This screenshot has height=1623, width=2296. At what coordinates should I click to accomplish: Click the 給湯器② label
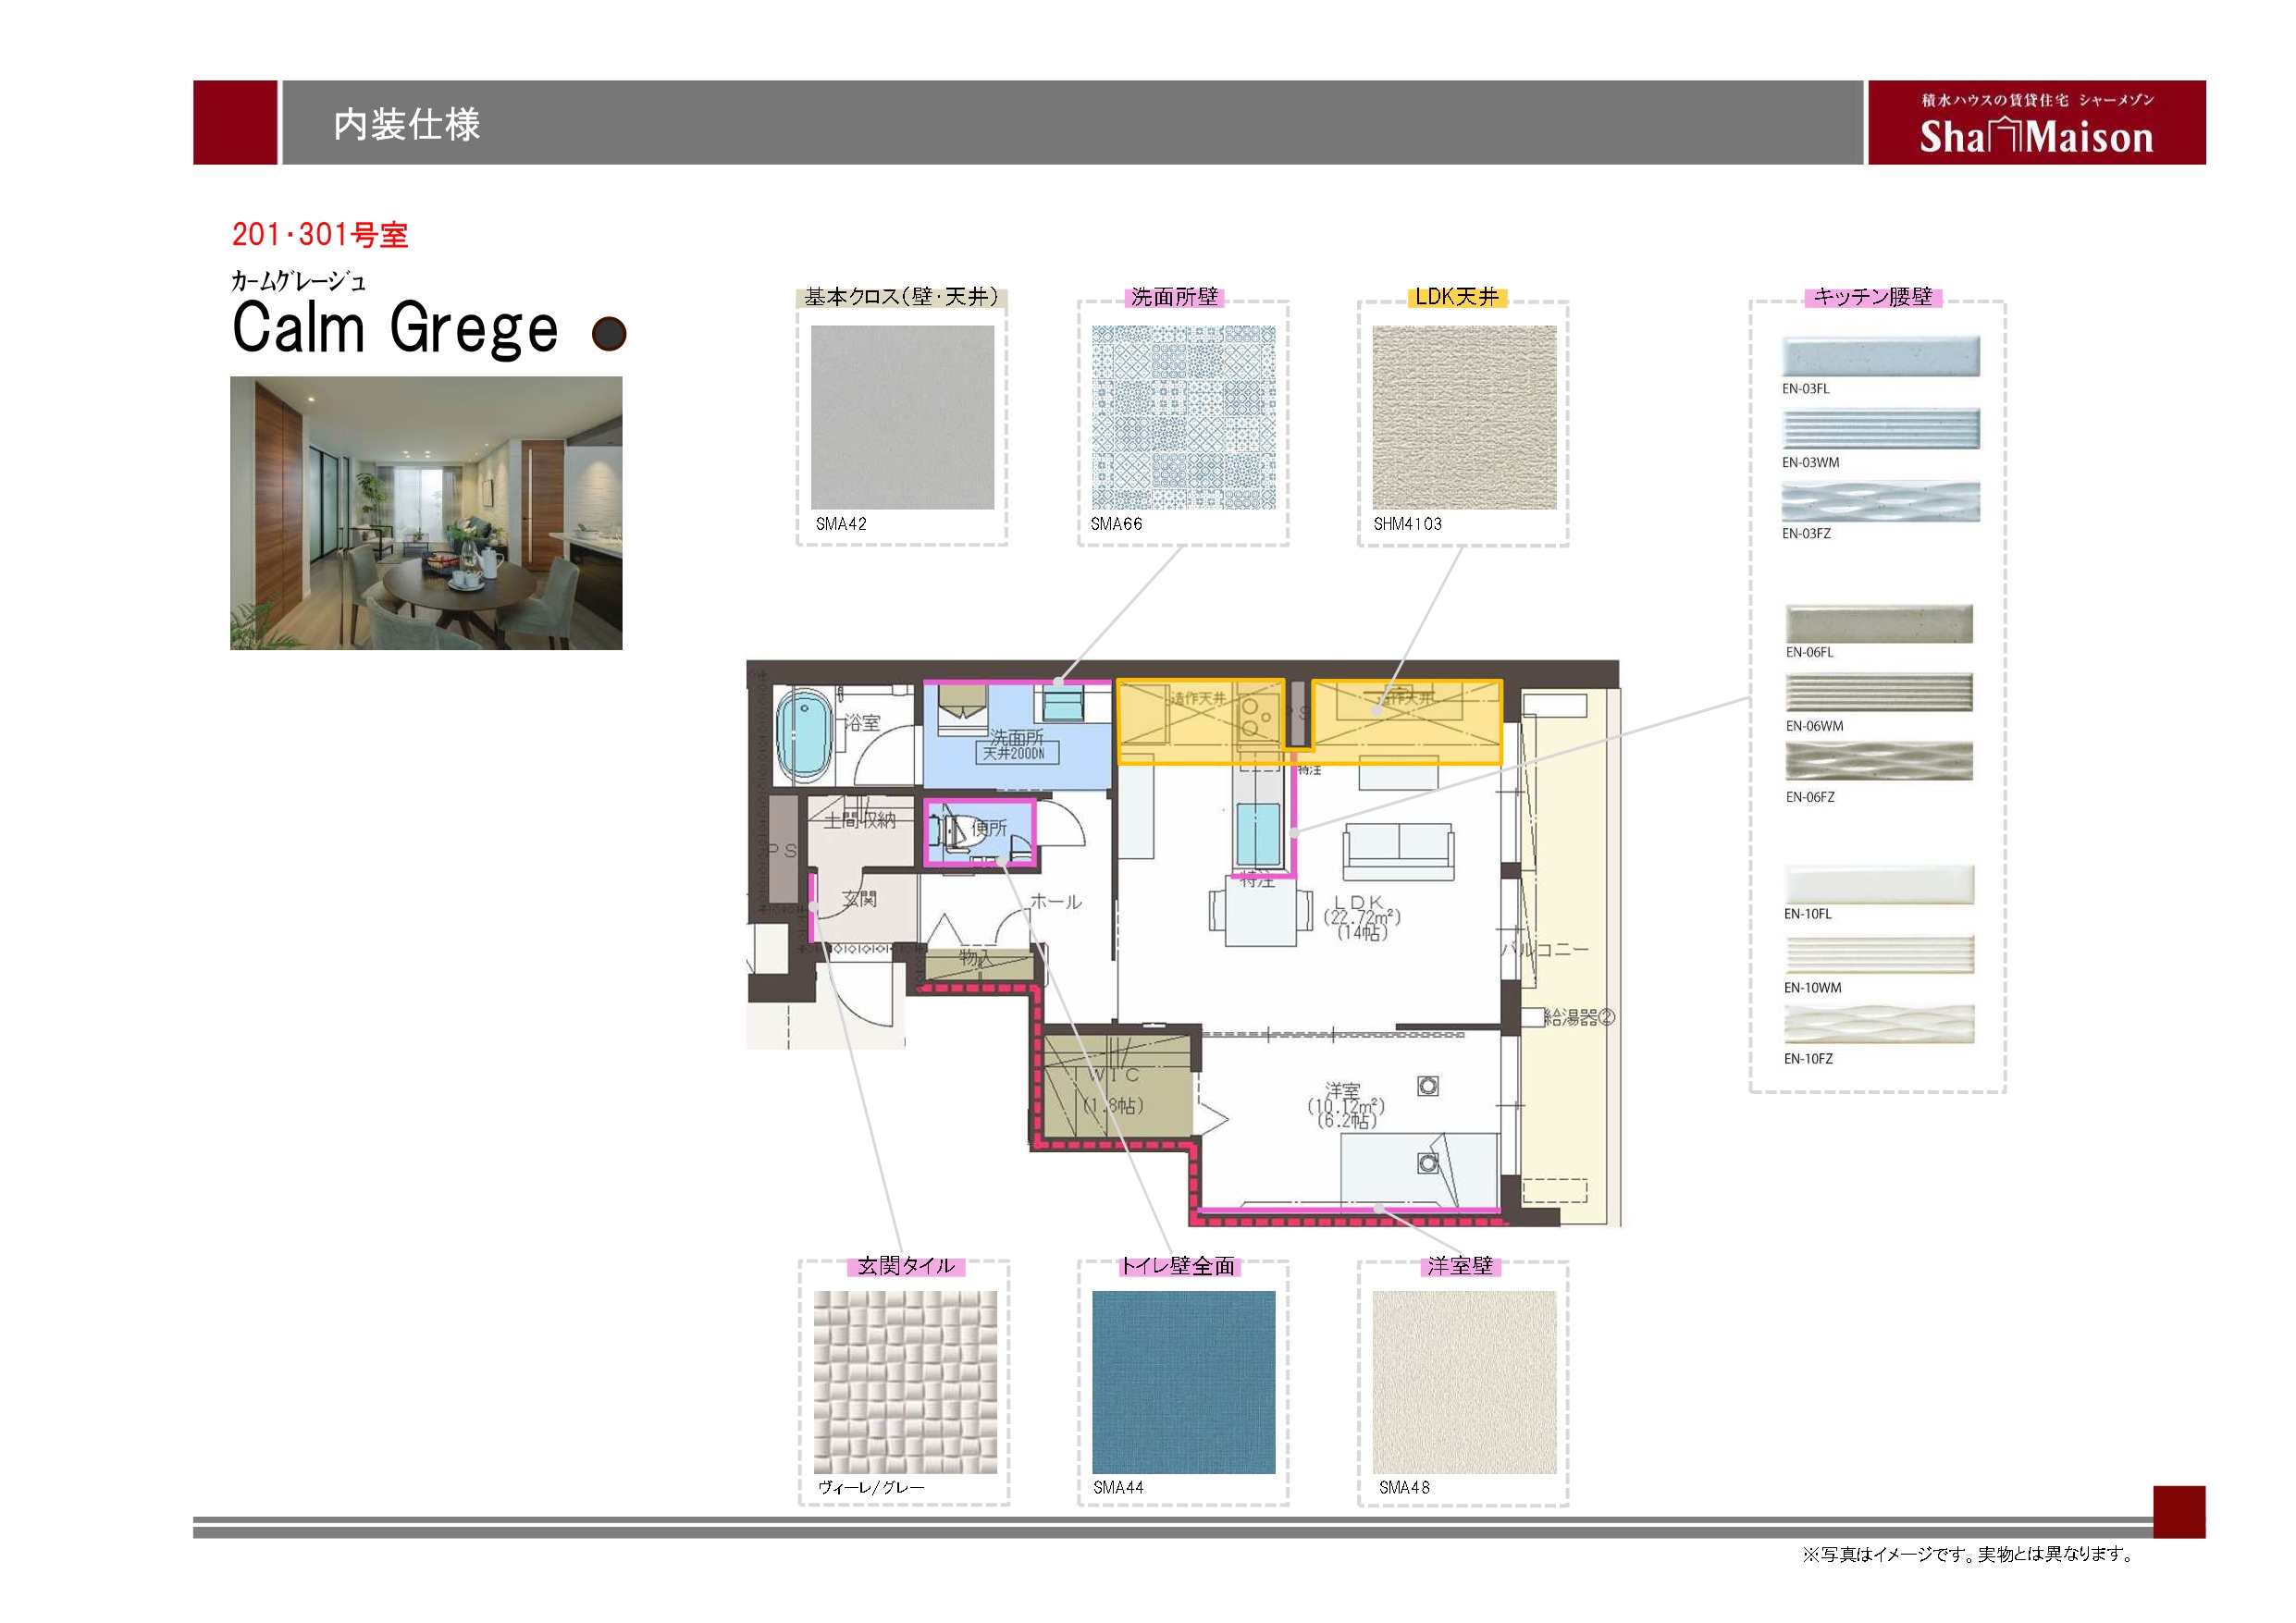[x=1579, y=1018]
